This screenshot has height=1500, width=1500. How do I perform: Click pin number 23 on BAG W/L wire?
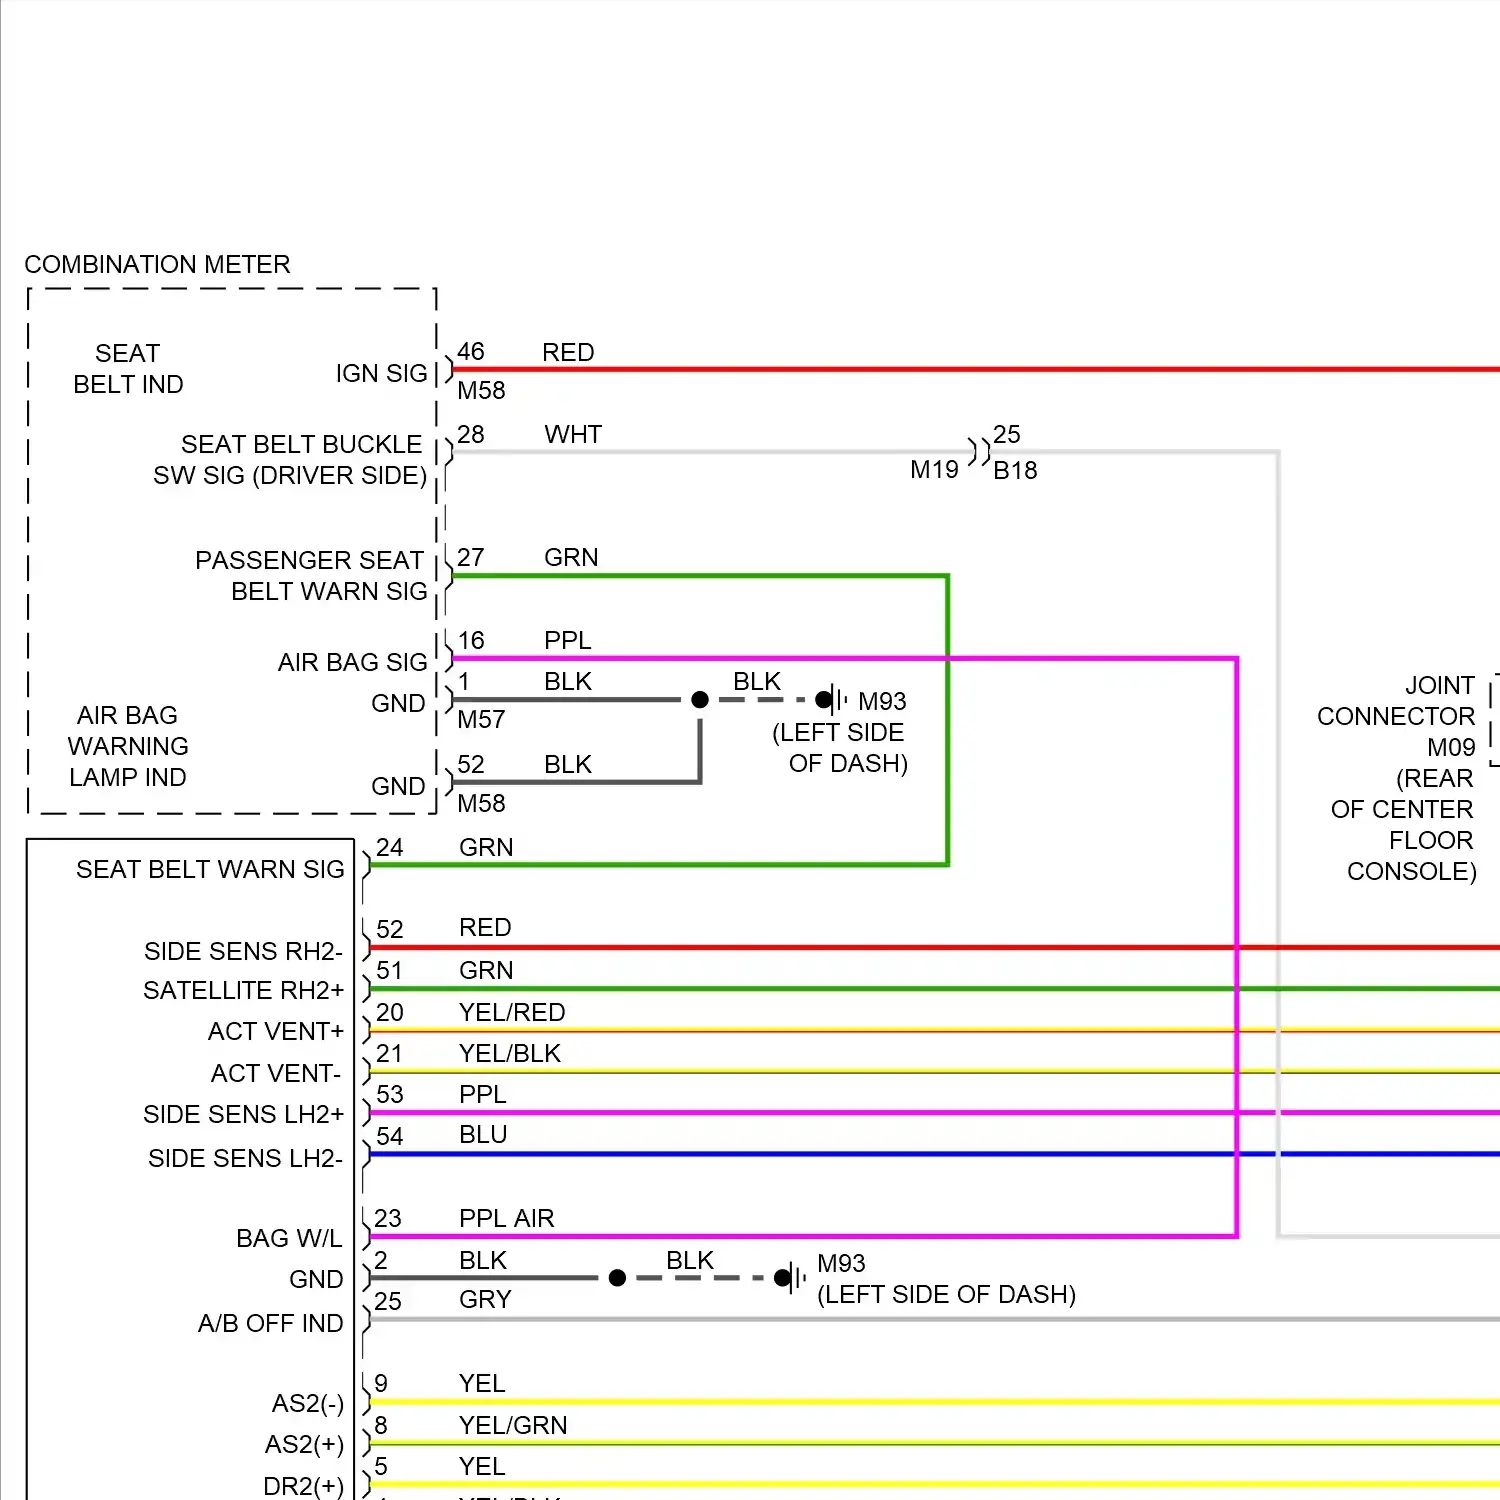click(x=387, y=1218)
